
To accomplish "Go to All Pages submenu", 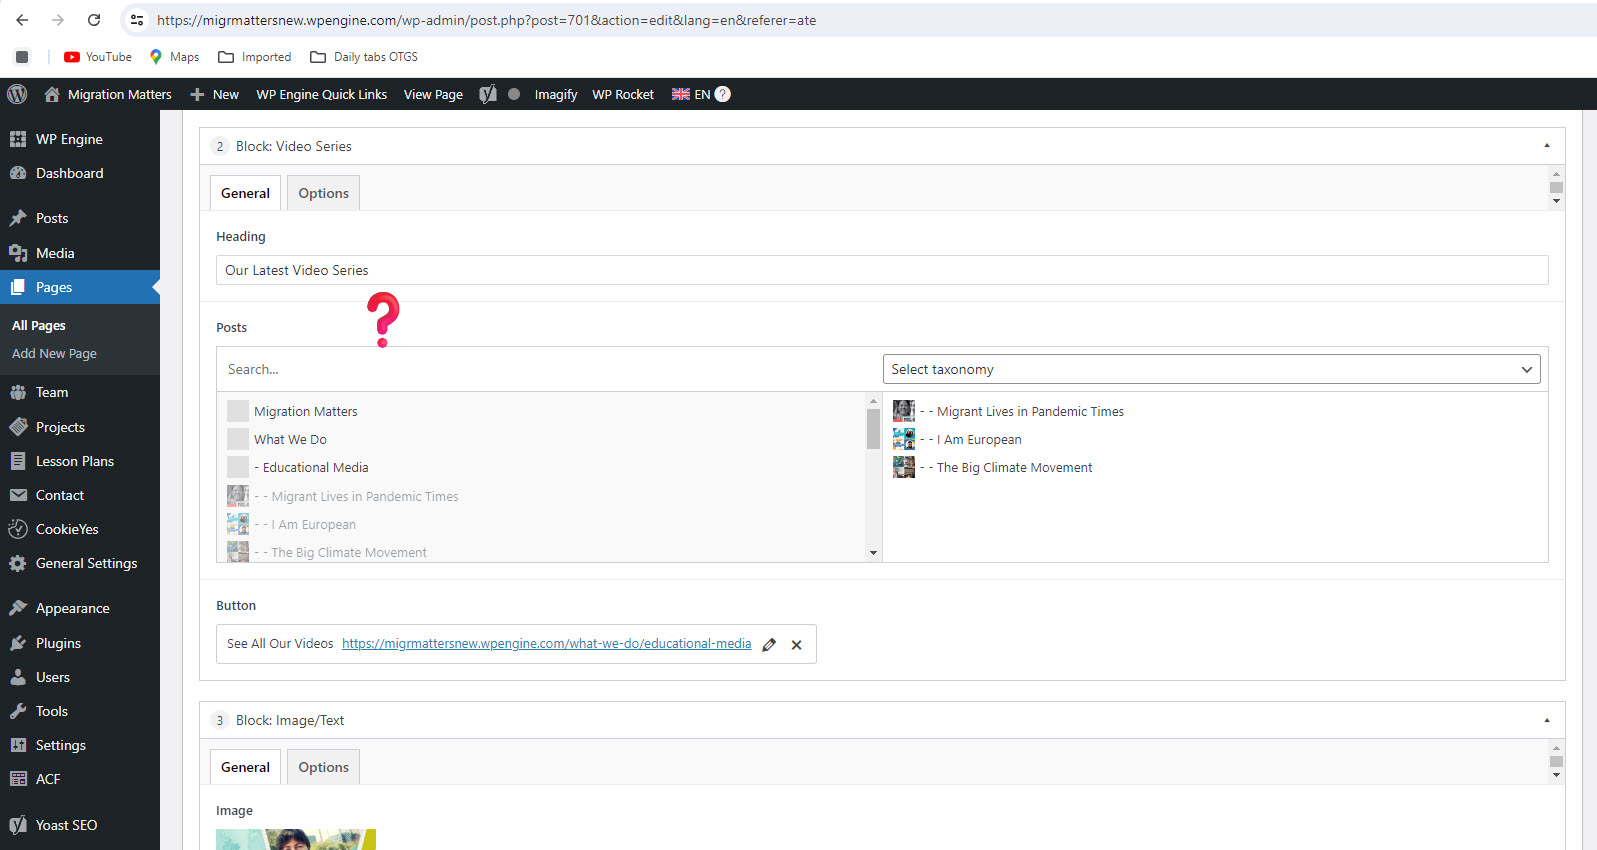I will coord(39,326).
